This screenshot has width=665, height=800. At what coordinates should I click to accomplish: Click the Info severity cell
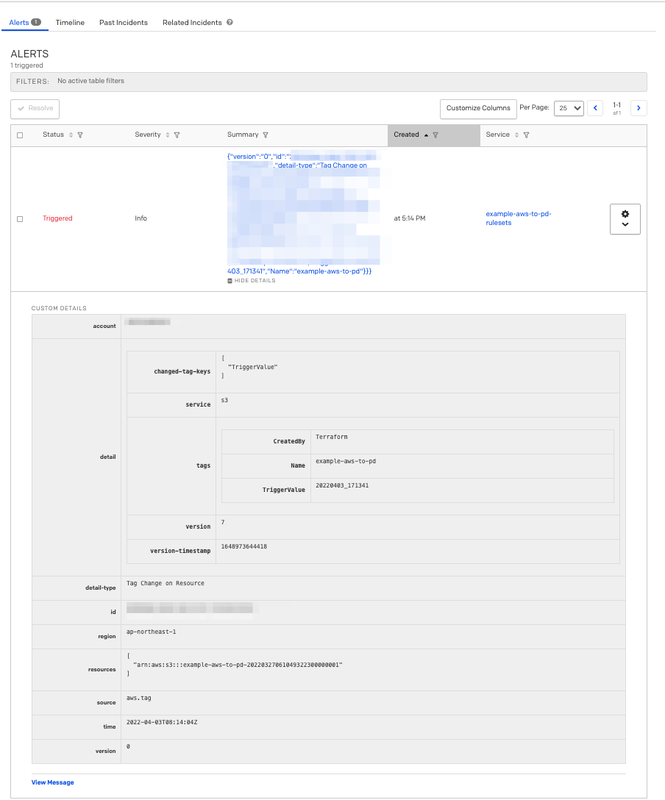(x=141, y=218)
